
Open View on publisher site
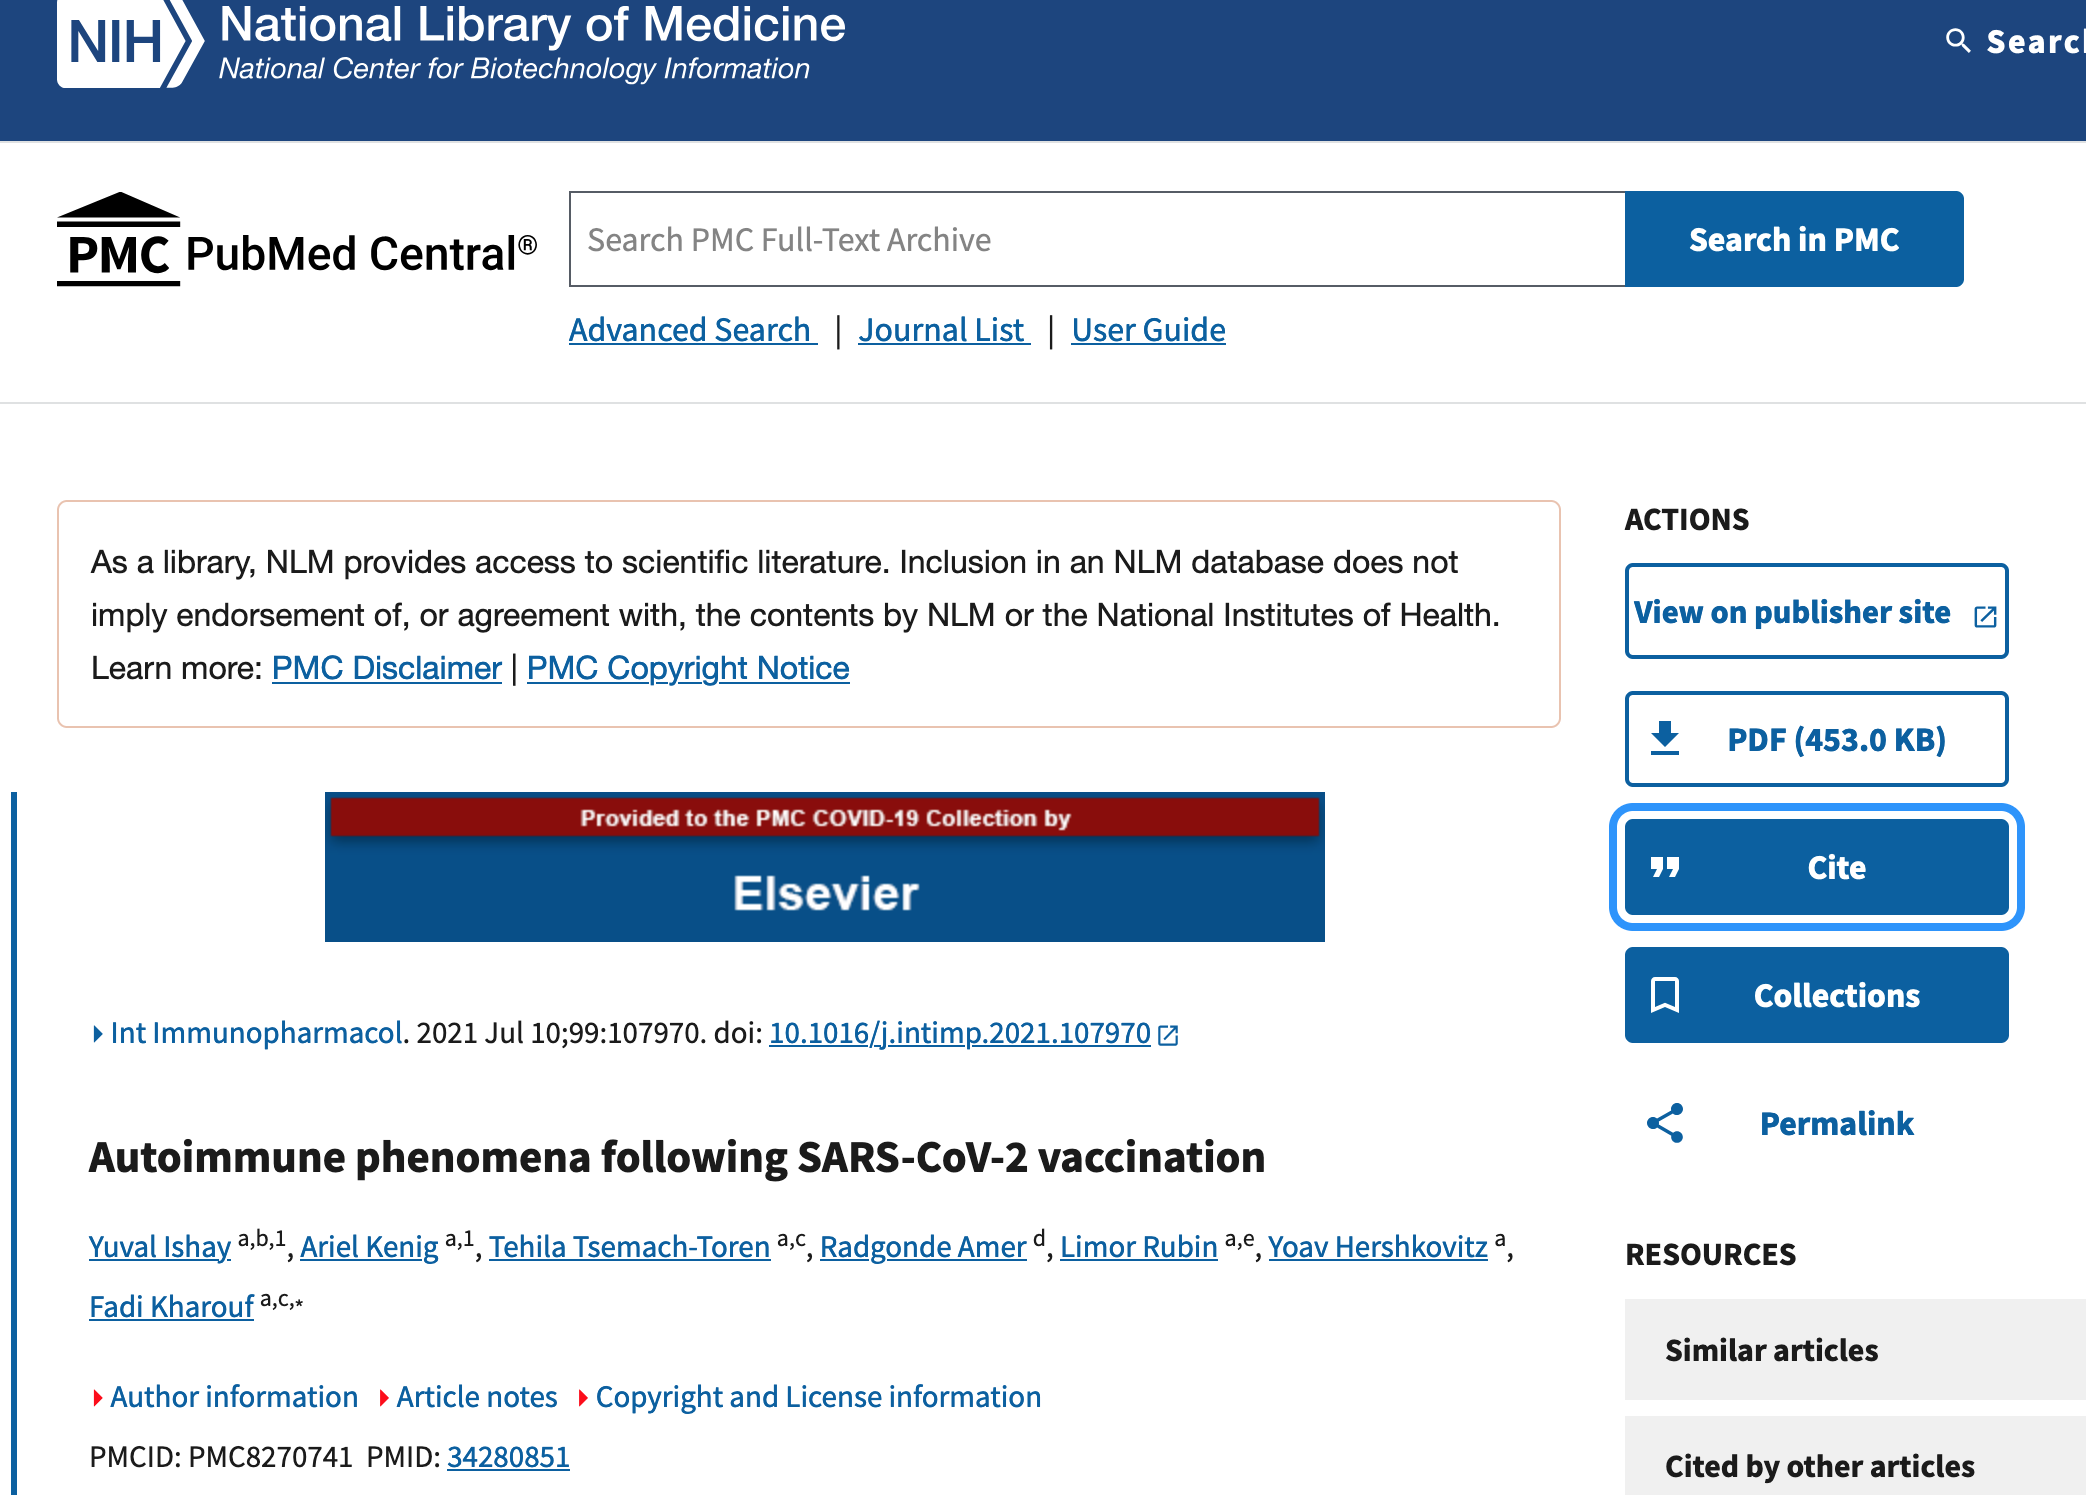click(1815, 612)
